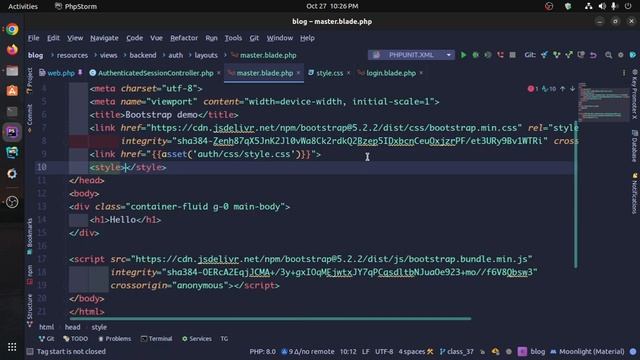Click the red phone listen-for-debug icon
The width and height of the screenshot is (640, 360).
pyautogui.click(x=500, y=55)
